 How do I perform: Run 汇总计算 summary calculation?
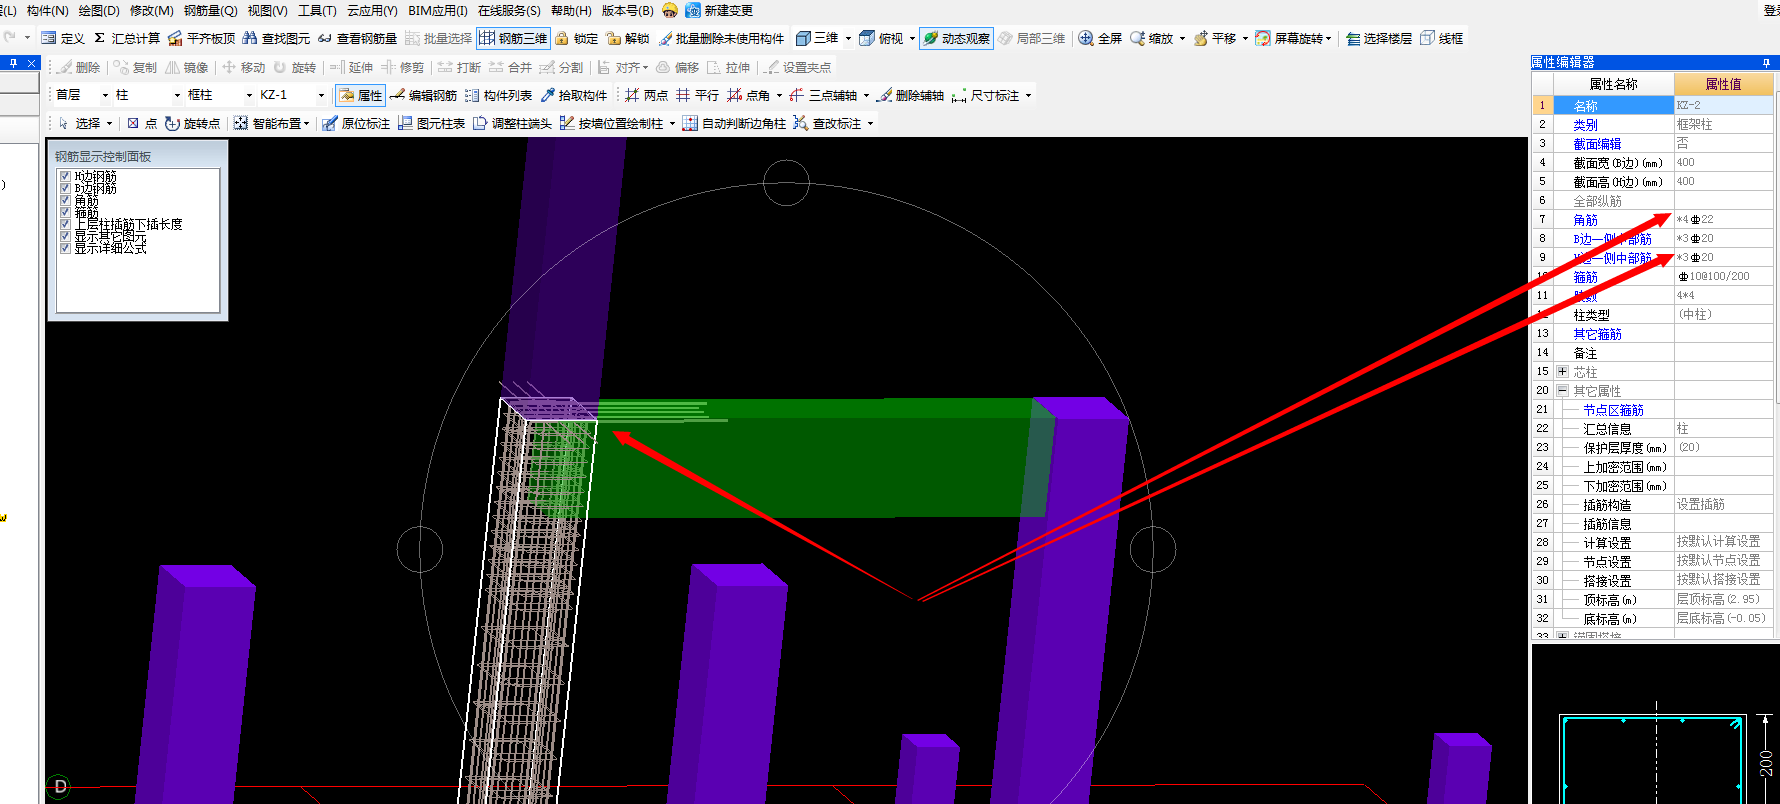coord(127,38)
